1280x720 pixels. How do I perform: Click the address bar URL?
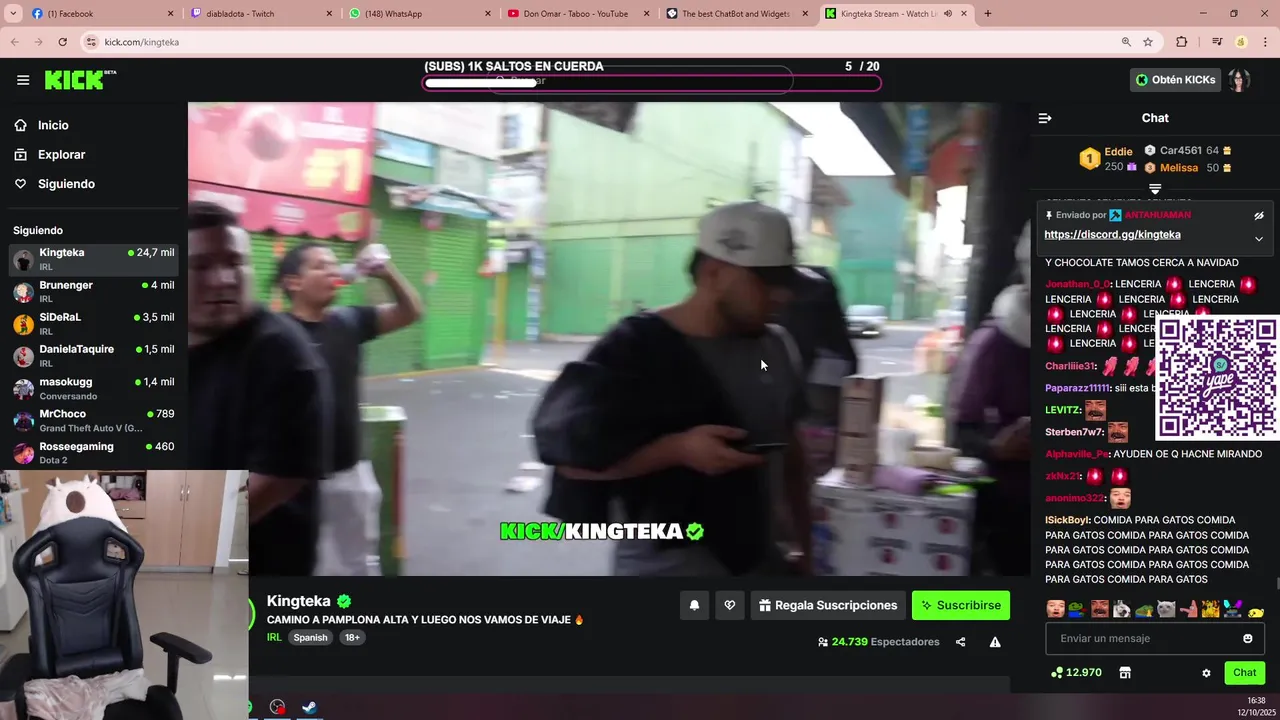(x=142, y=42)
